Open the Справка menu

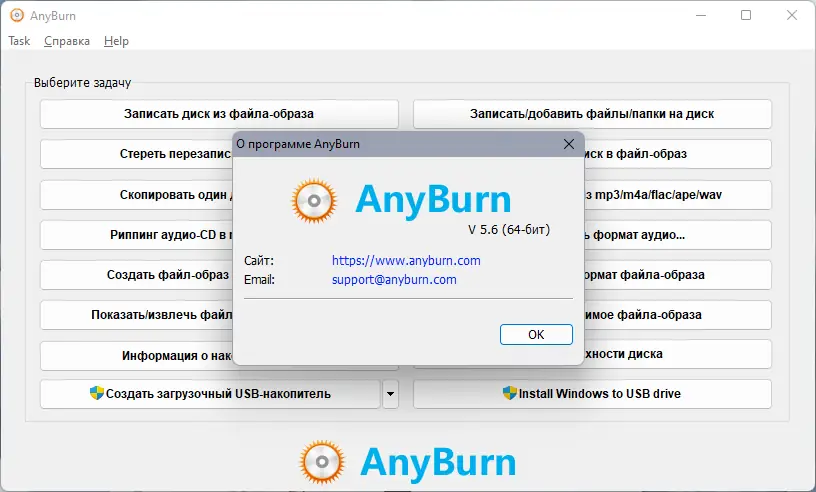point(67,41)
